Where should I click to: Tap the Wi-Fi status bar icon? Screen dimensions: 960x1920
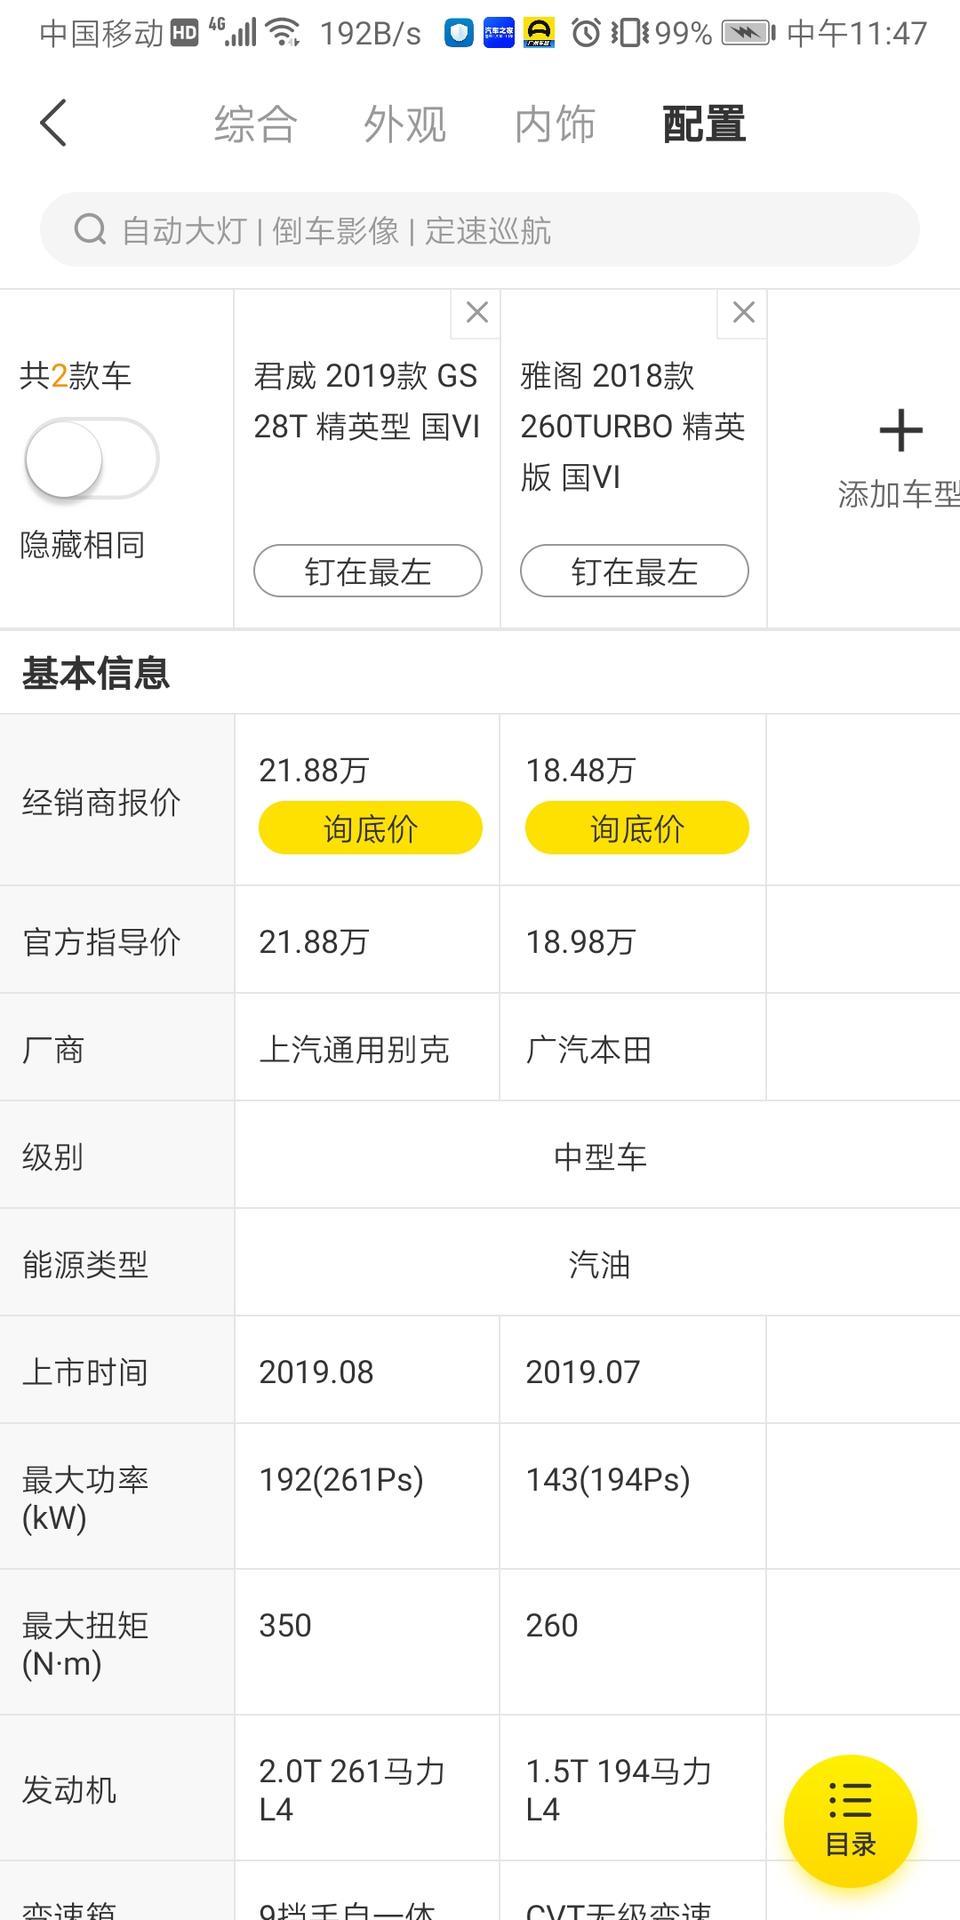tap(285, 33)
